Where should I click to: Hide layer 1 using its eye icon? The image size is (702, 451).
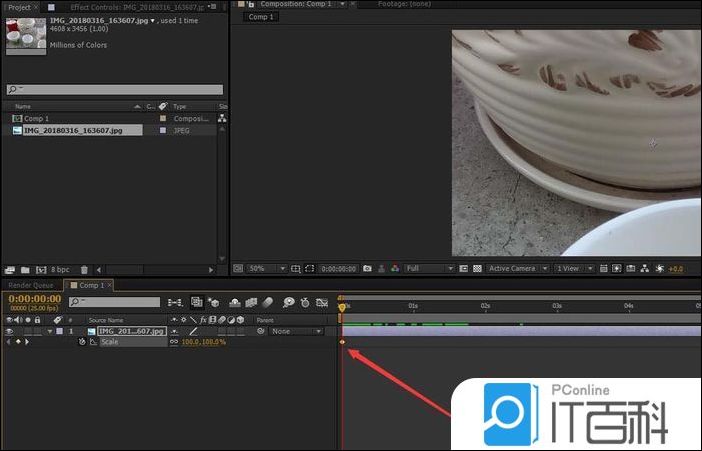click(x=10, y=331)
